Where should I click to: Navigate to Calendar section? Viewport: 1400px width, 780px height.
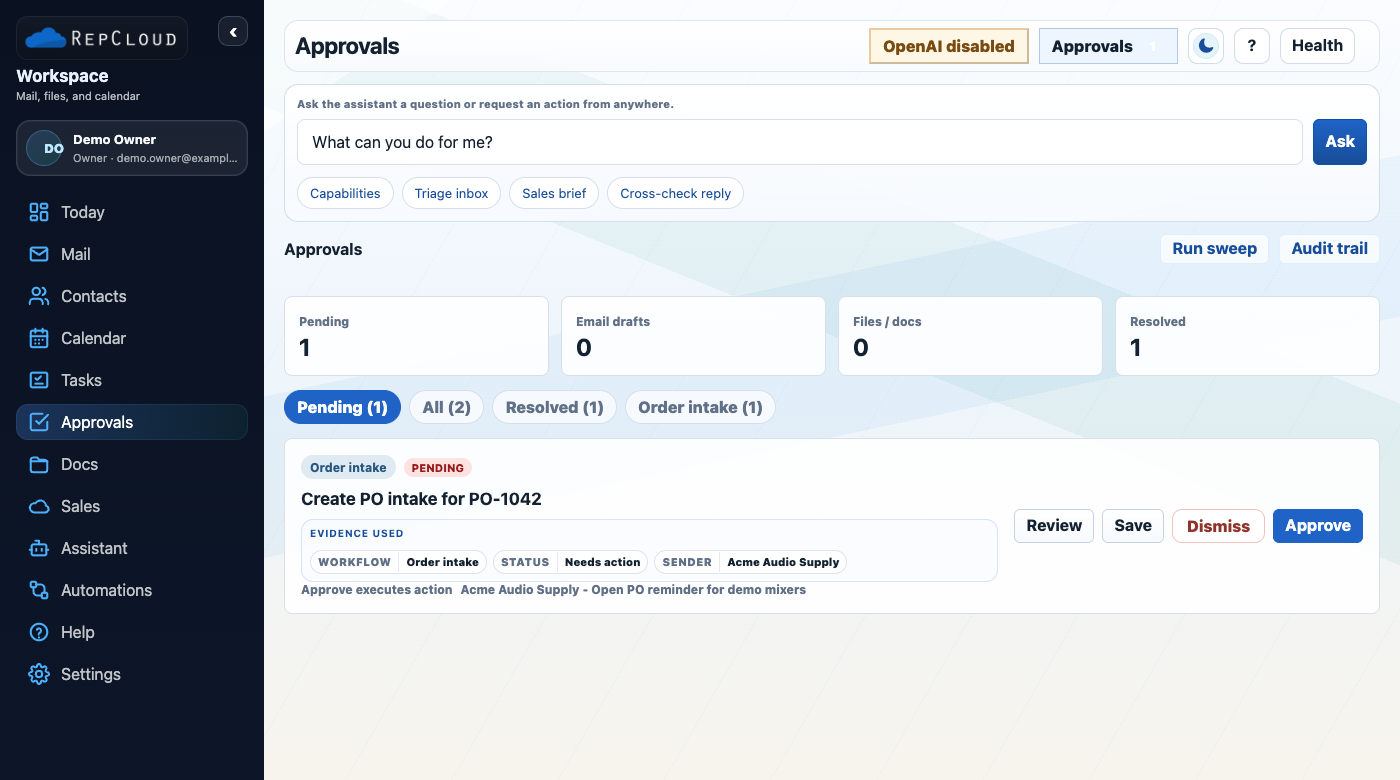point(94,338)
